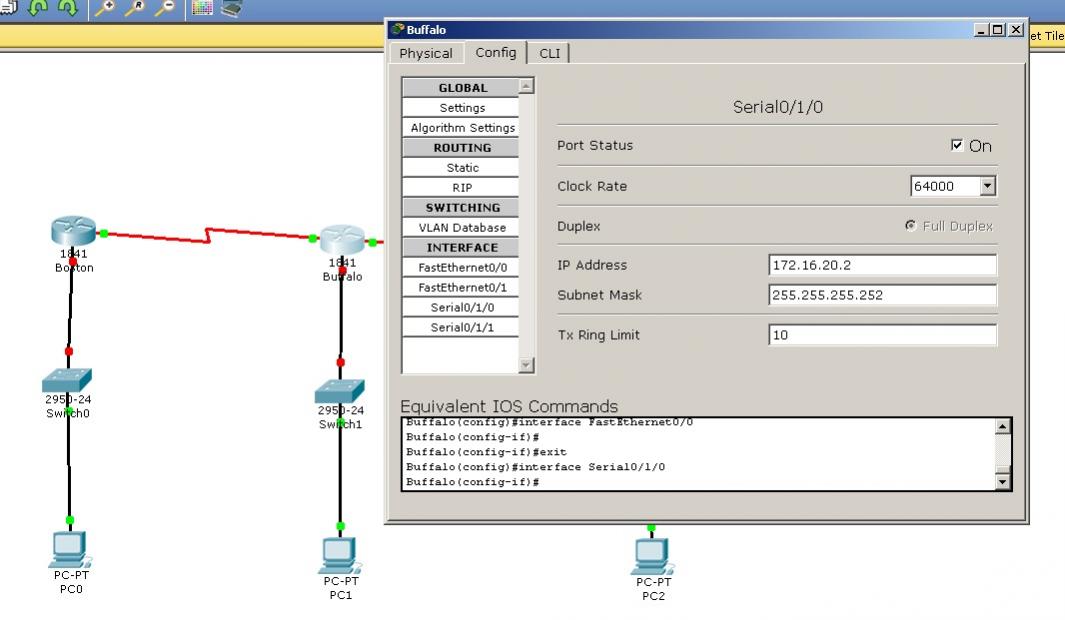Image resolution: width=1065 pixels, height=620 pixels.
Task: Expand the SWITCHING section header
Action: tap(460, 207)
